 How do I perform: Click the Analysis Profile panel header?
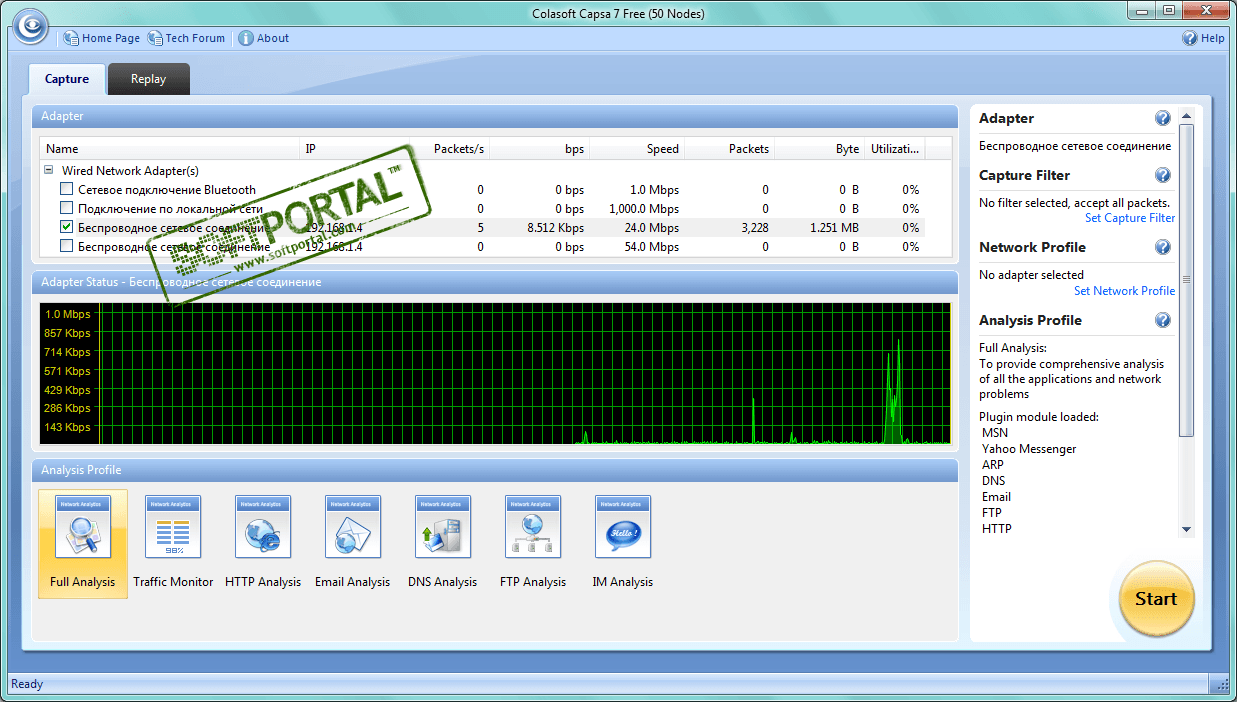click(x=495, y=470)
